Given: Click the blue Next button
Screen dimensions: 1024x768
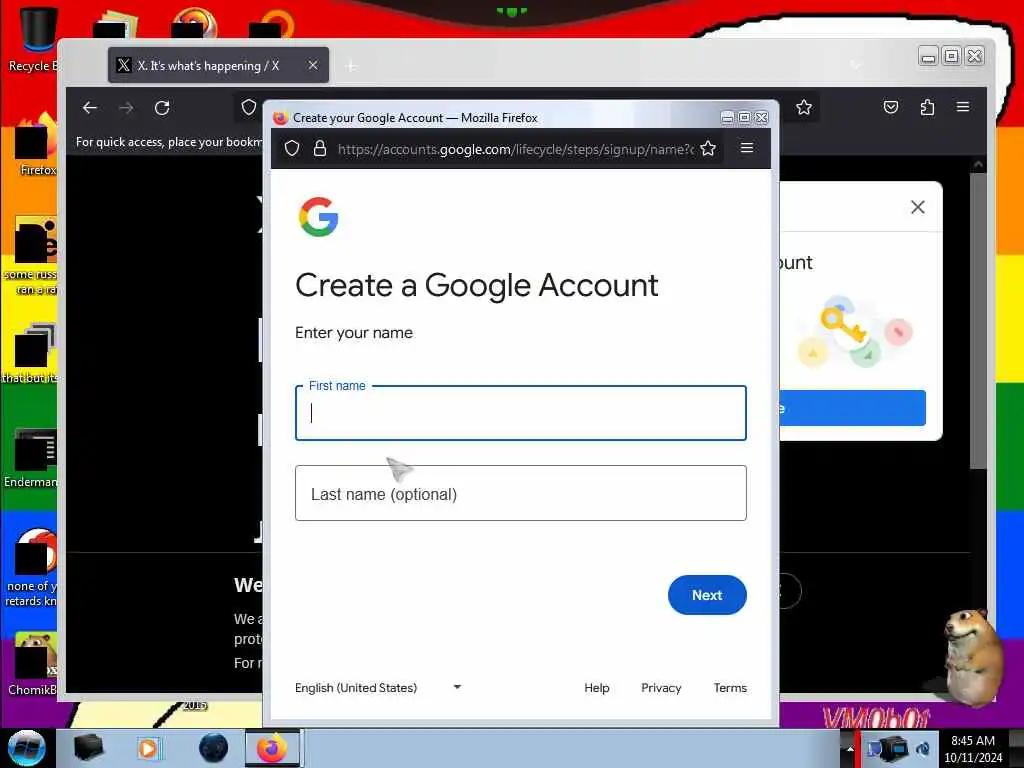Looking at the screenshot, I should [x=707, y=595].
